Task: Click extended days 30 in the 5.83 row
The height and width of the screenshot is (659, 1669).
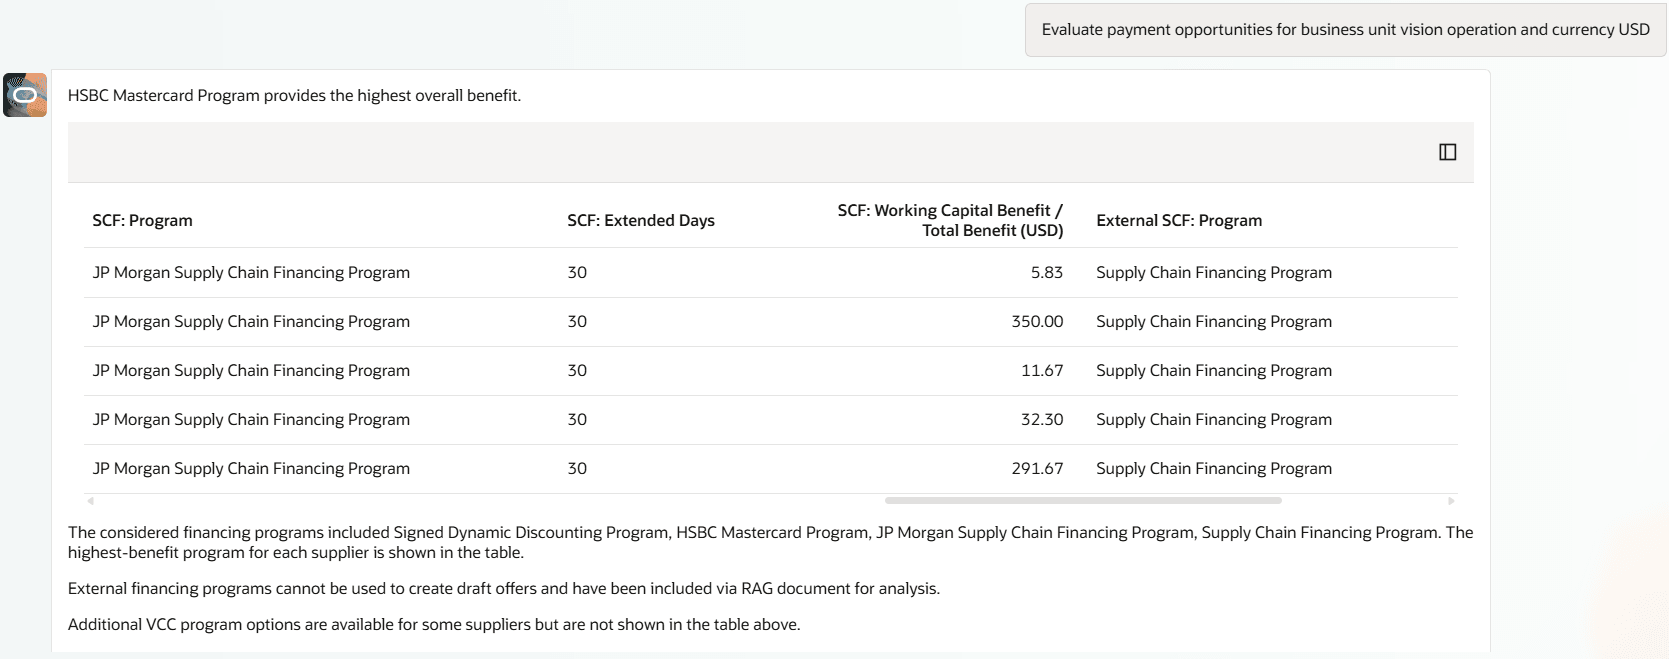Action: pos(577,272)
